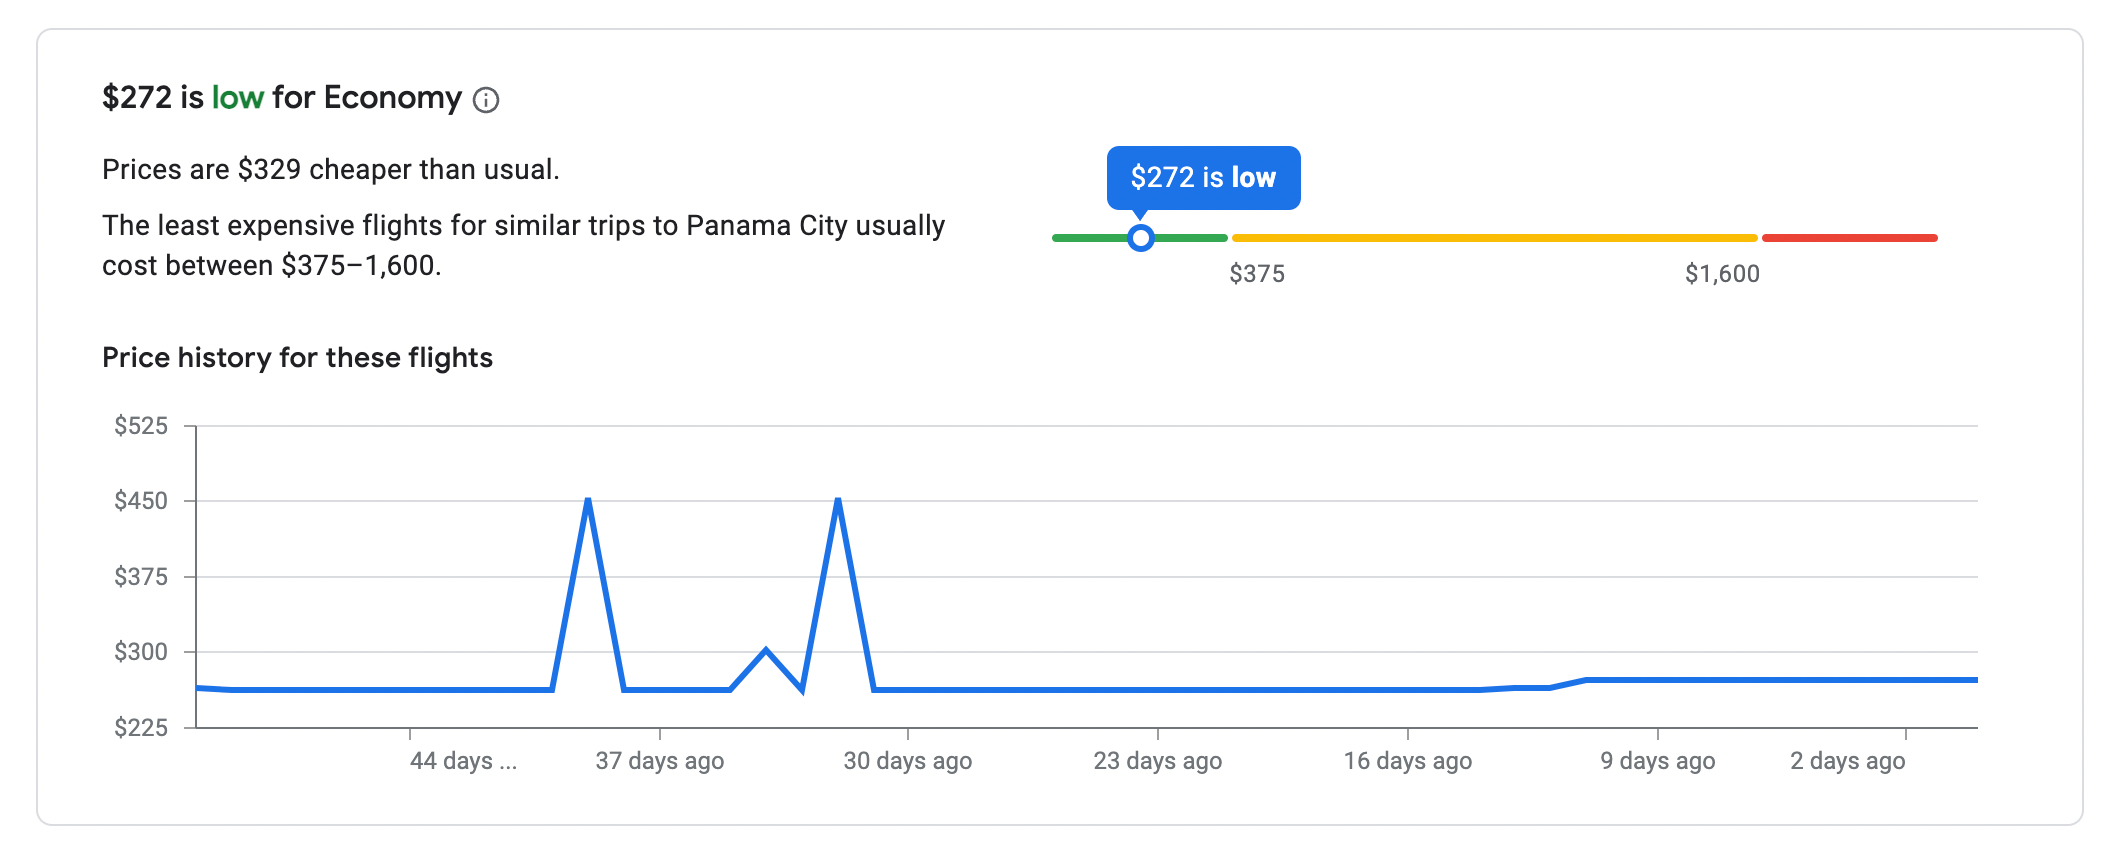Click the first $450 spike peak in the chart
The image size is (2122, 850).
point(588,500)
